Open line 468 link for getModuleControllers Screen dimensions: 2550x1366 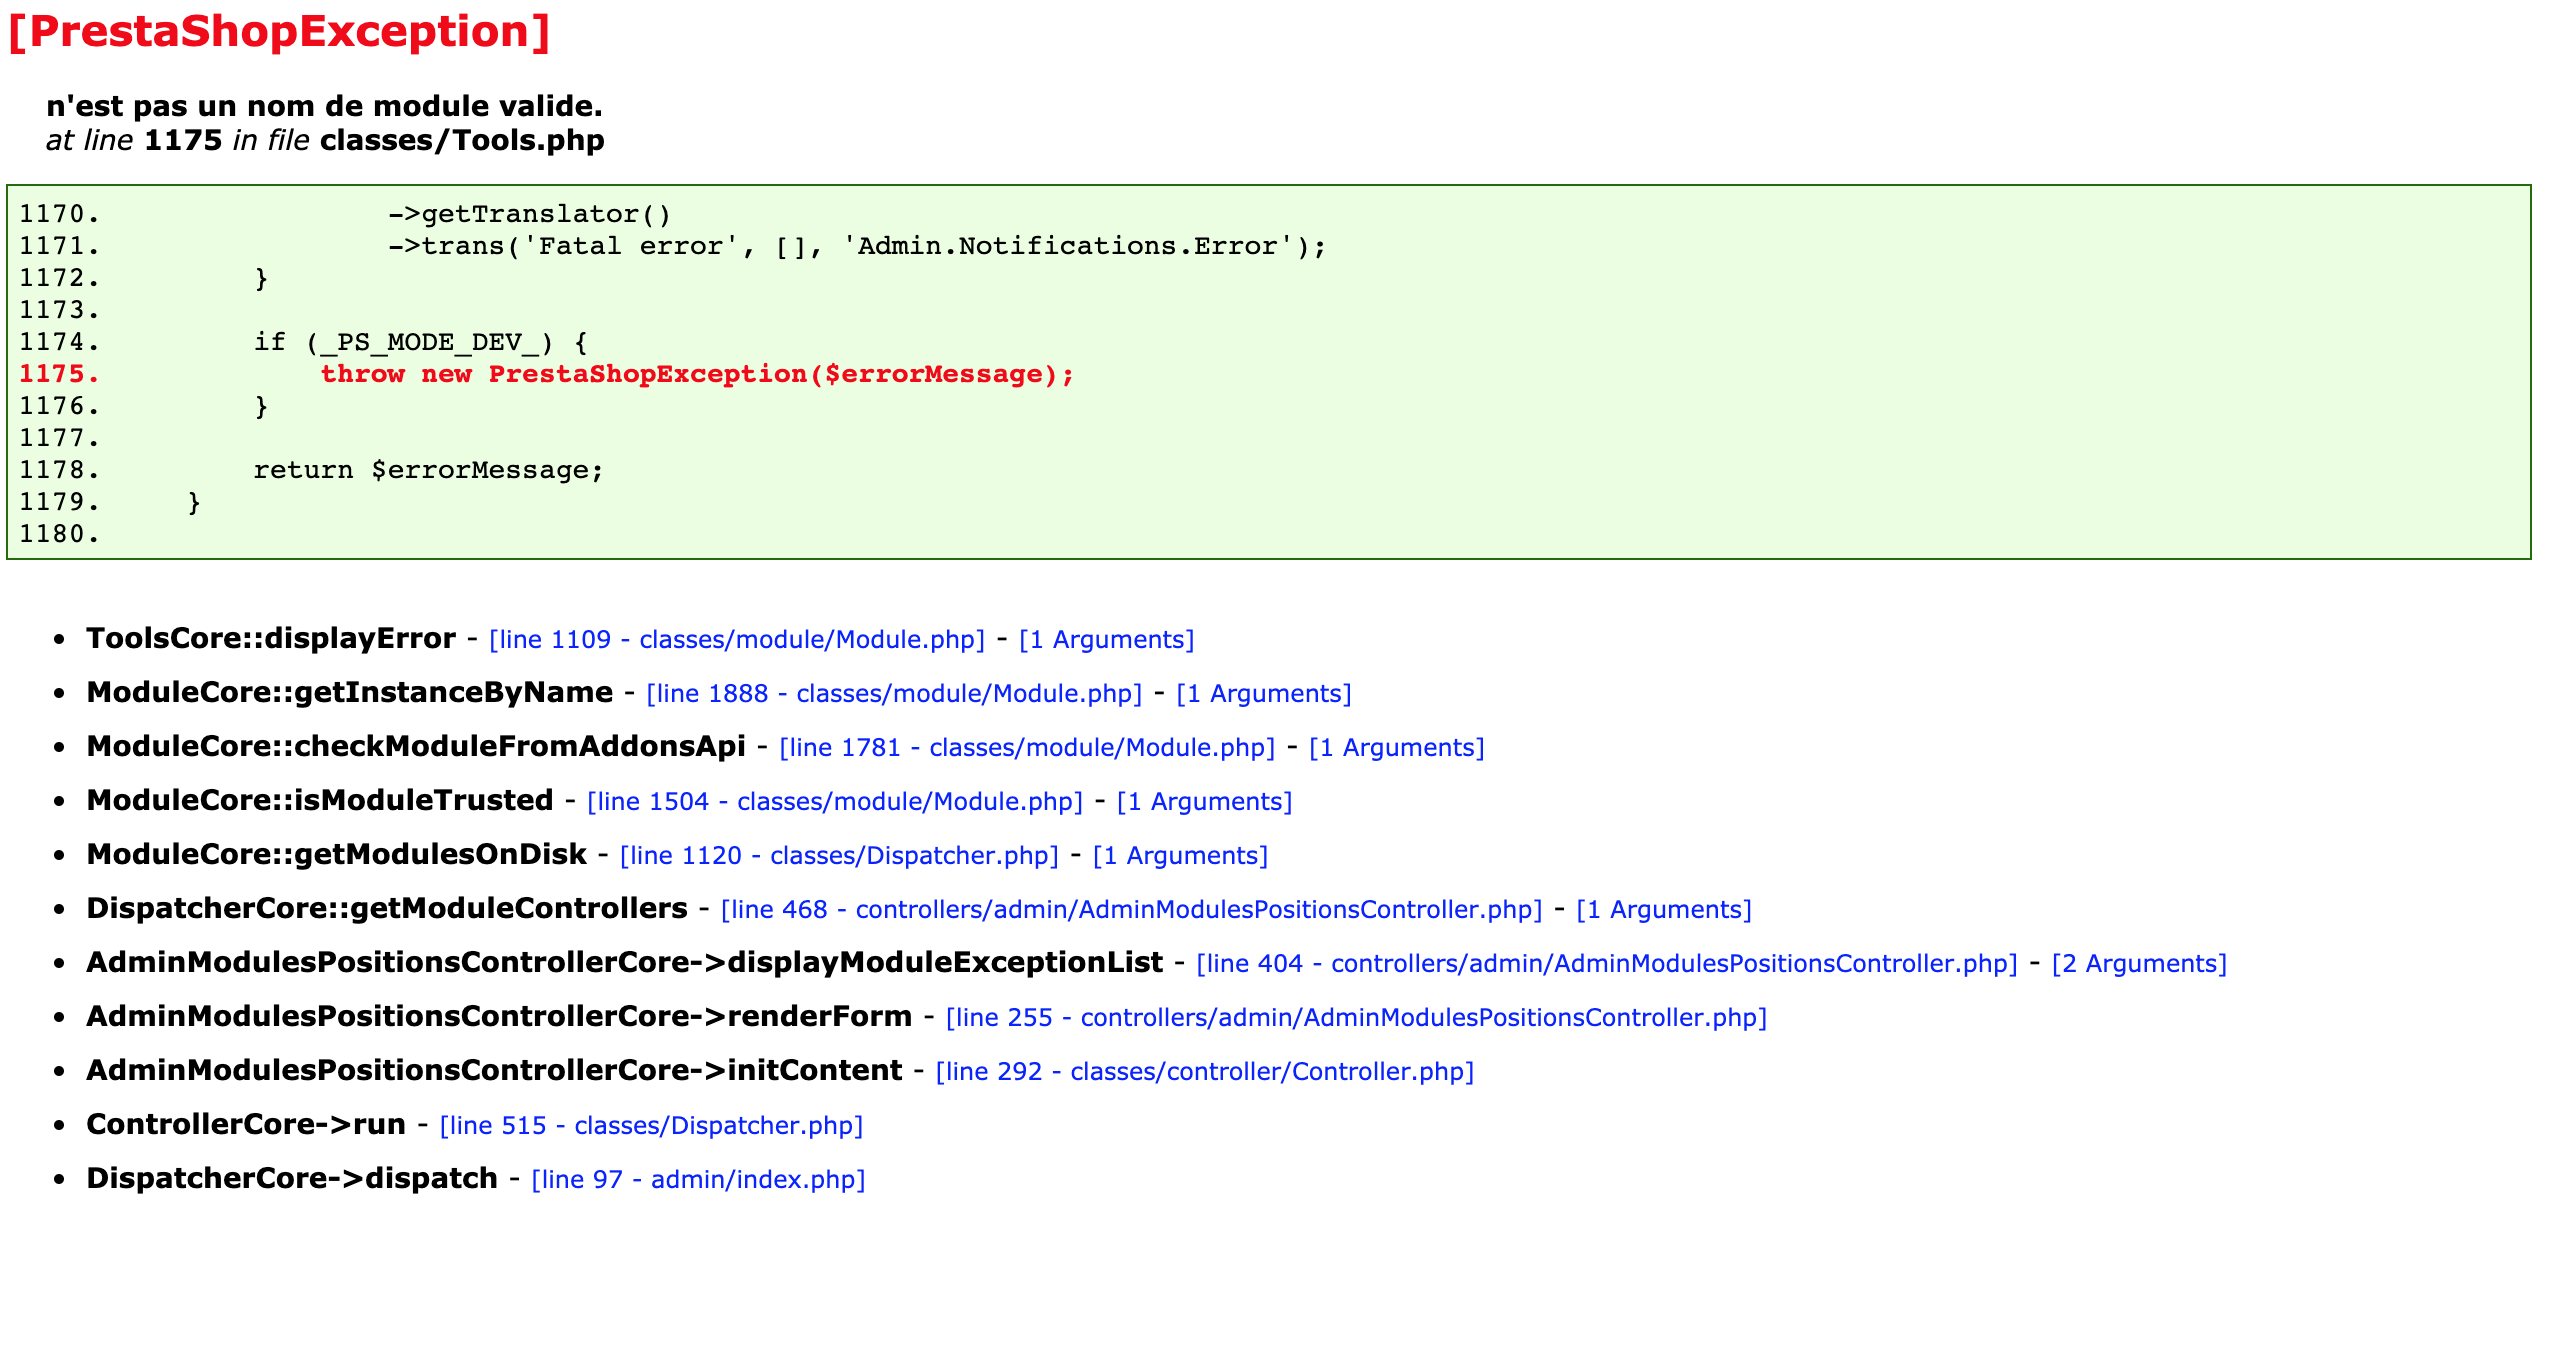click(x=1129, y=909)
